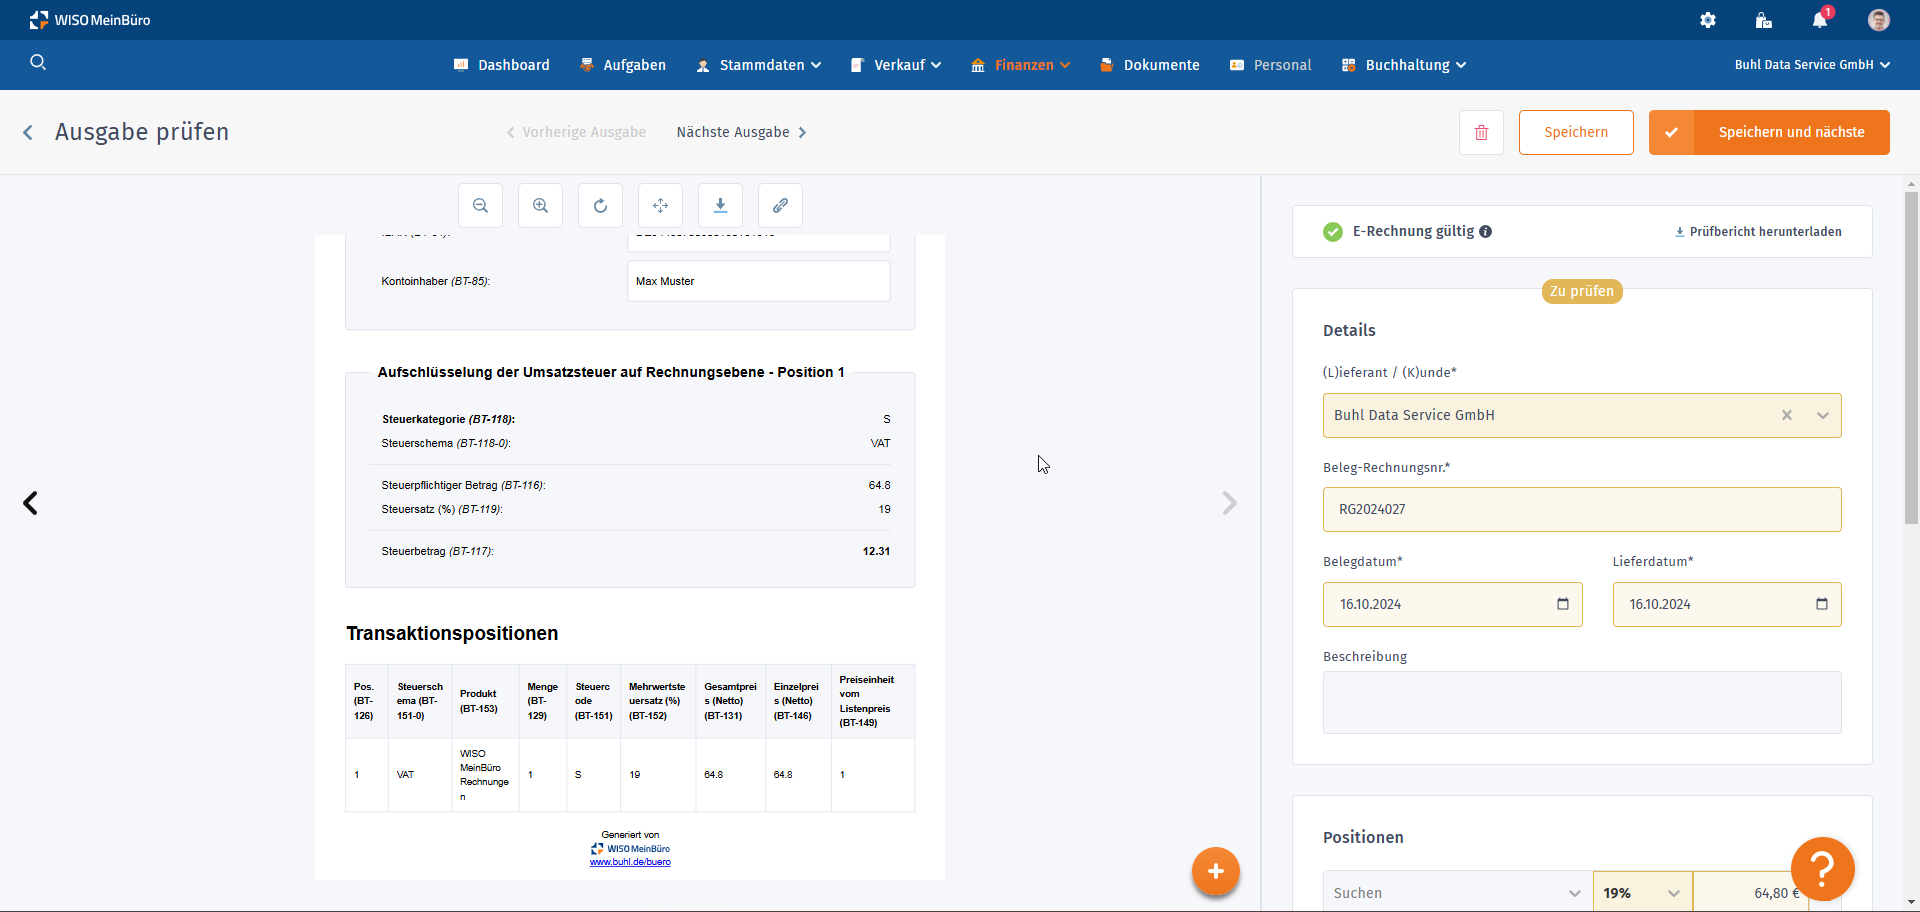Viewport: 1920px width, 912px height.
Task: Click the Zu prüfen status badge
Action: [1582, 291]
